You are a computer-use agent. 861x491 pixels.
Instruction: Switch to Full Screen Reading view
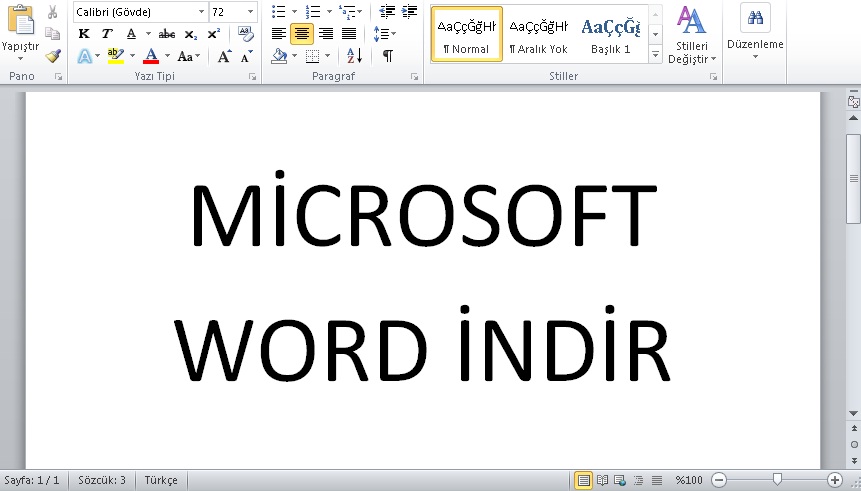pyautogui.click(x=602, y=481)
